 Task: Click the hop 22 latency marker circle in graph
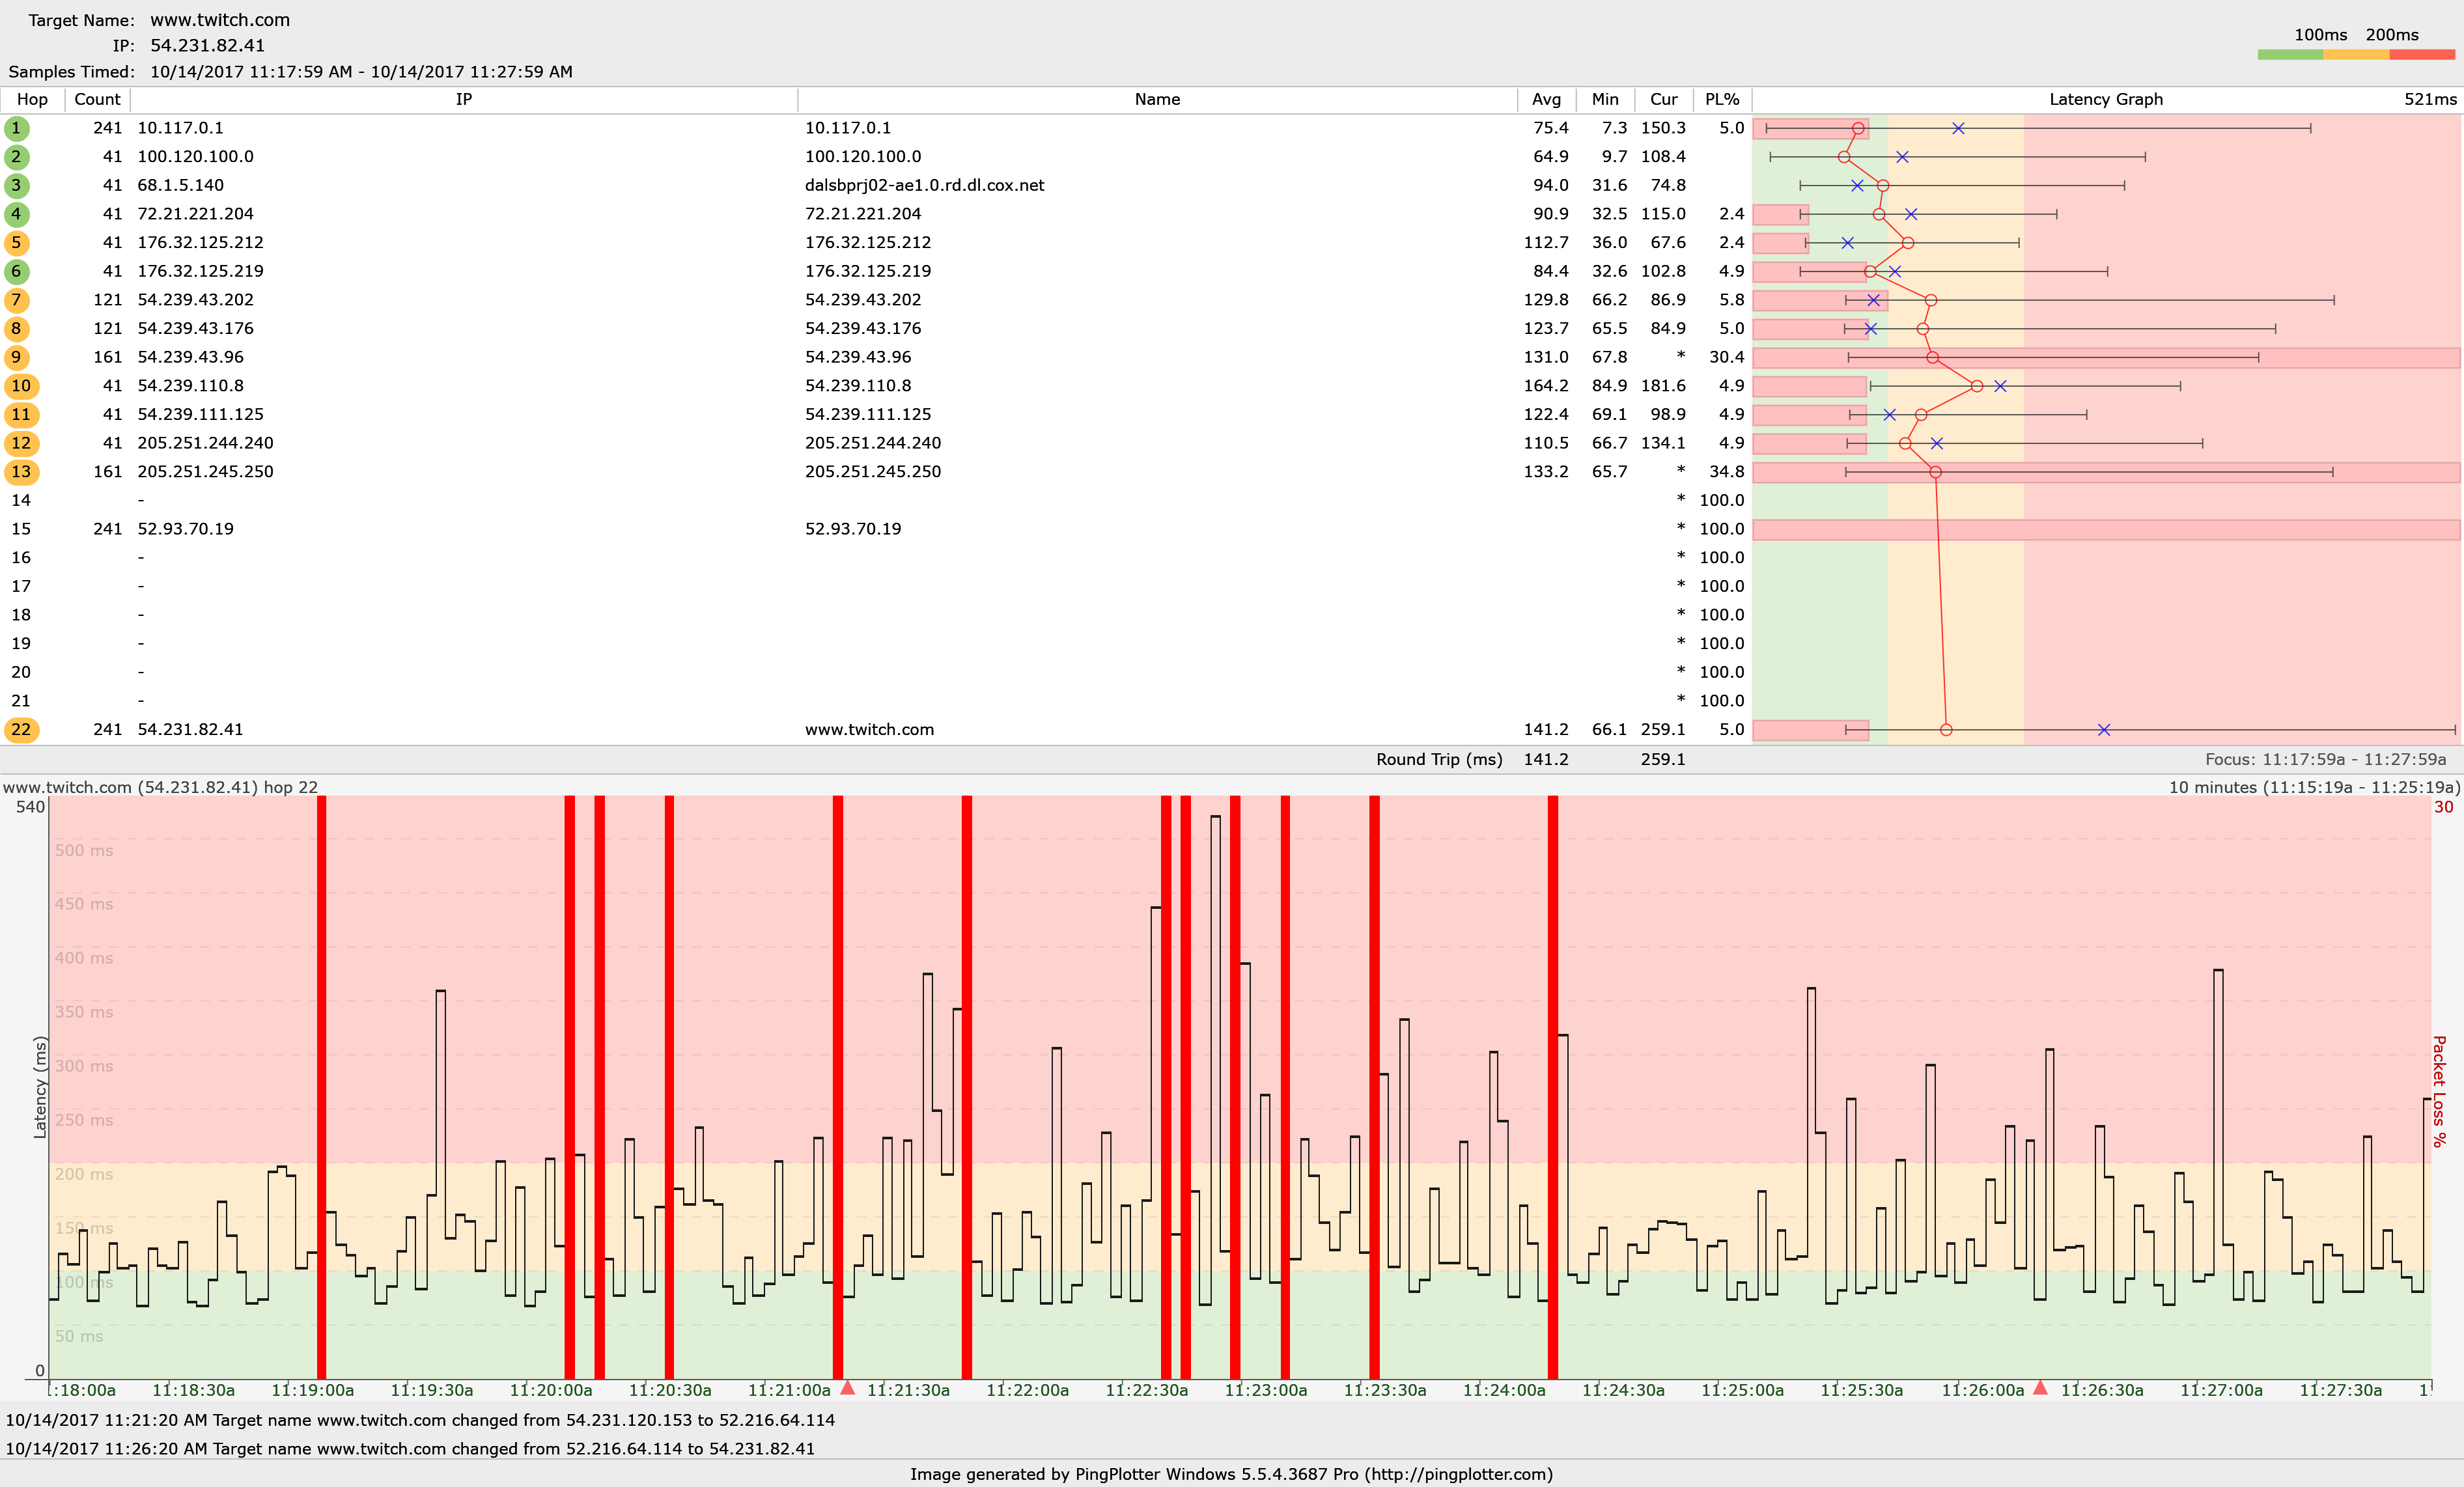[1946, 730]
